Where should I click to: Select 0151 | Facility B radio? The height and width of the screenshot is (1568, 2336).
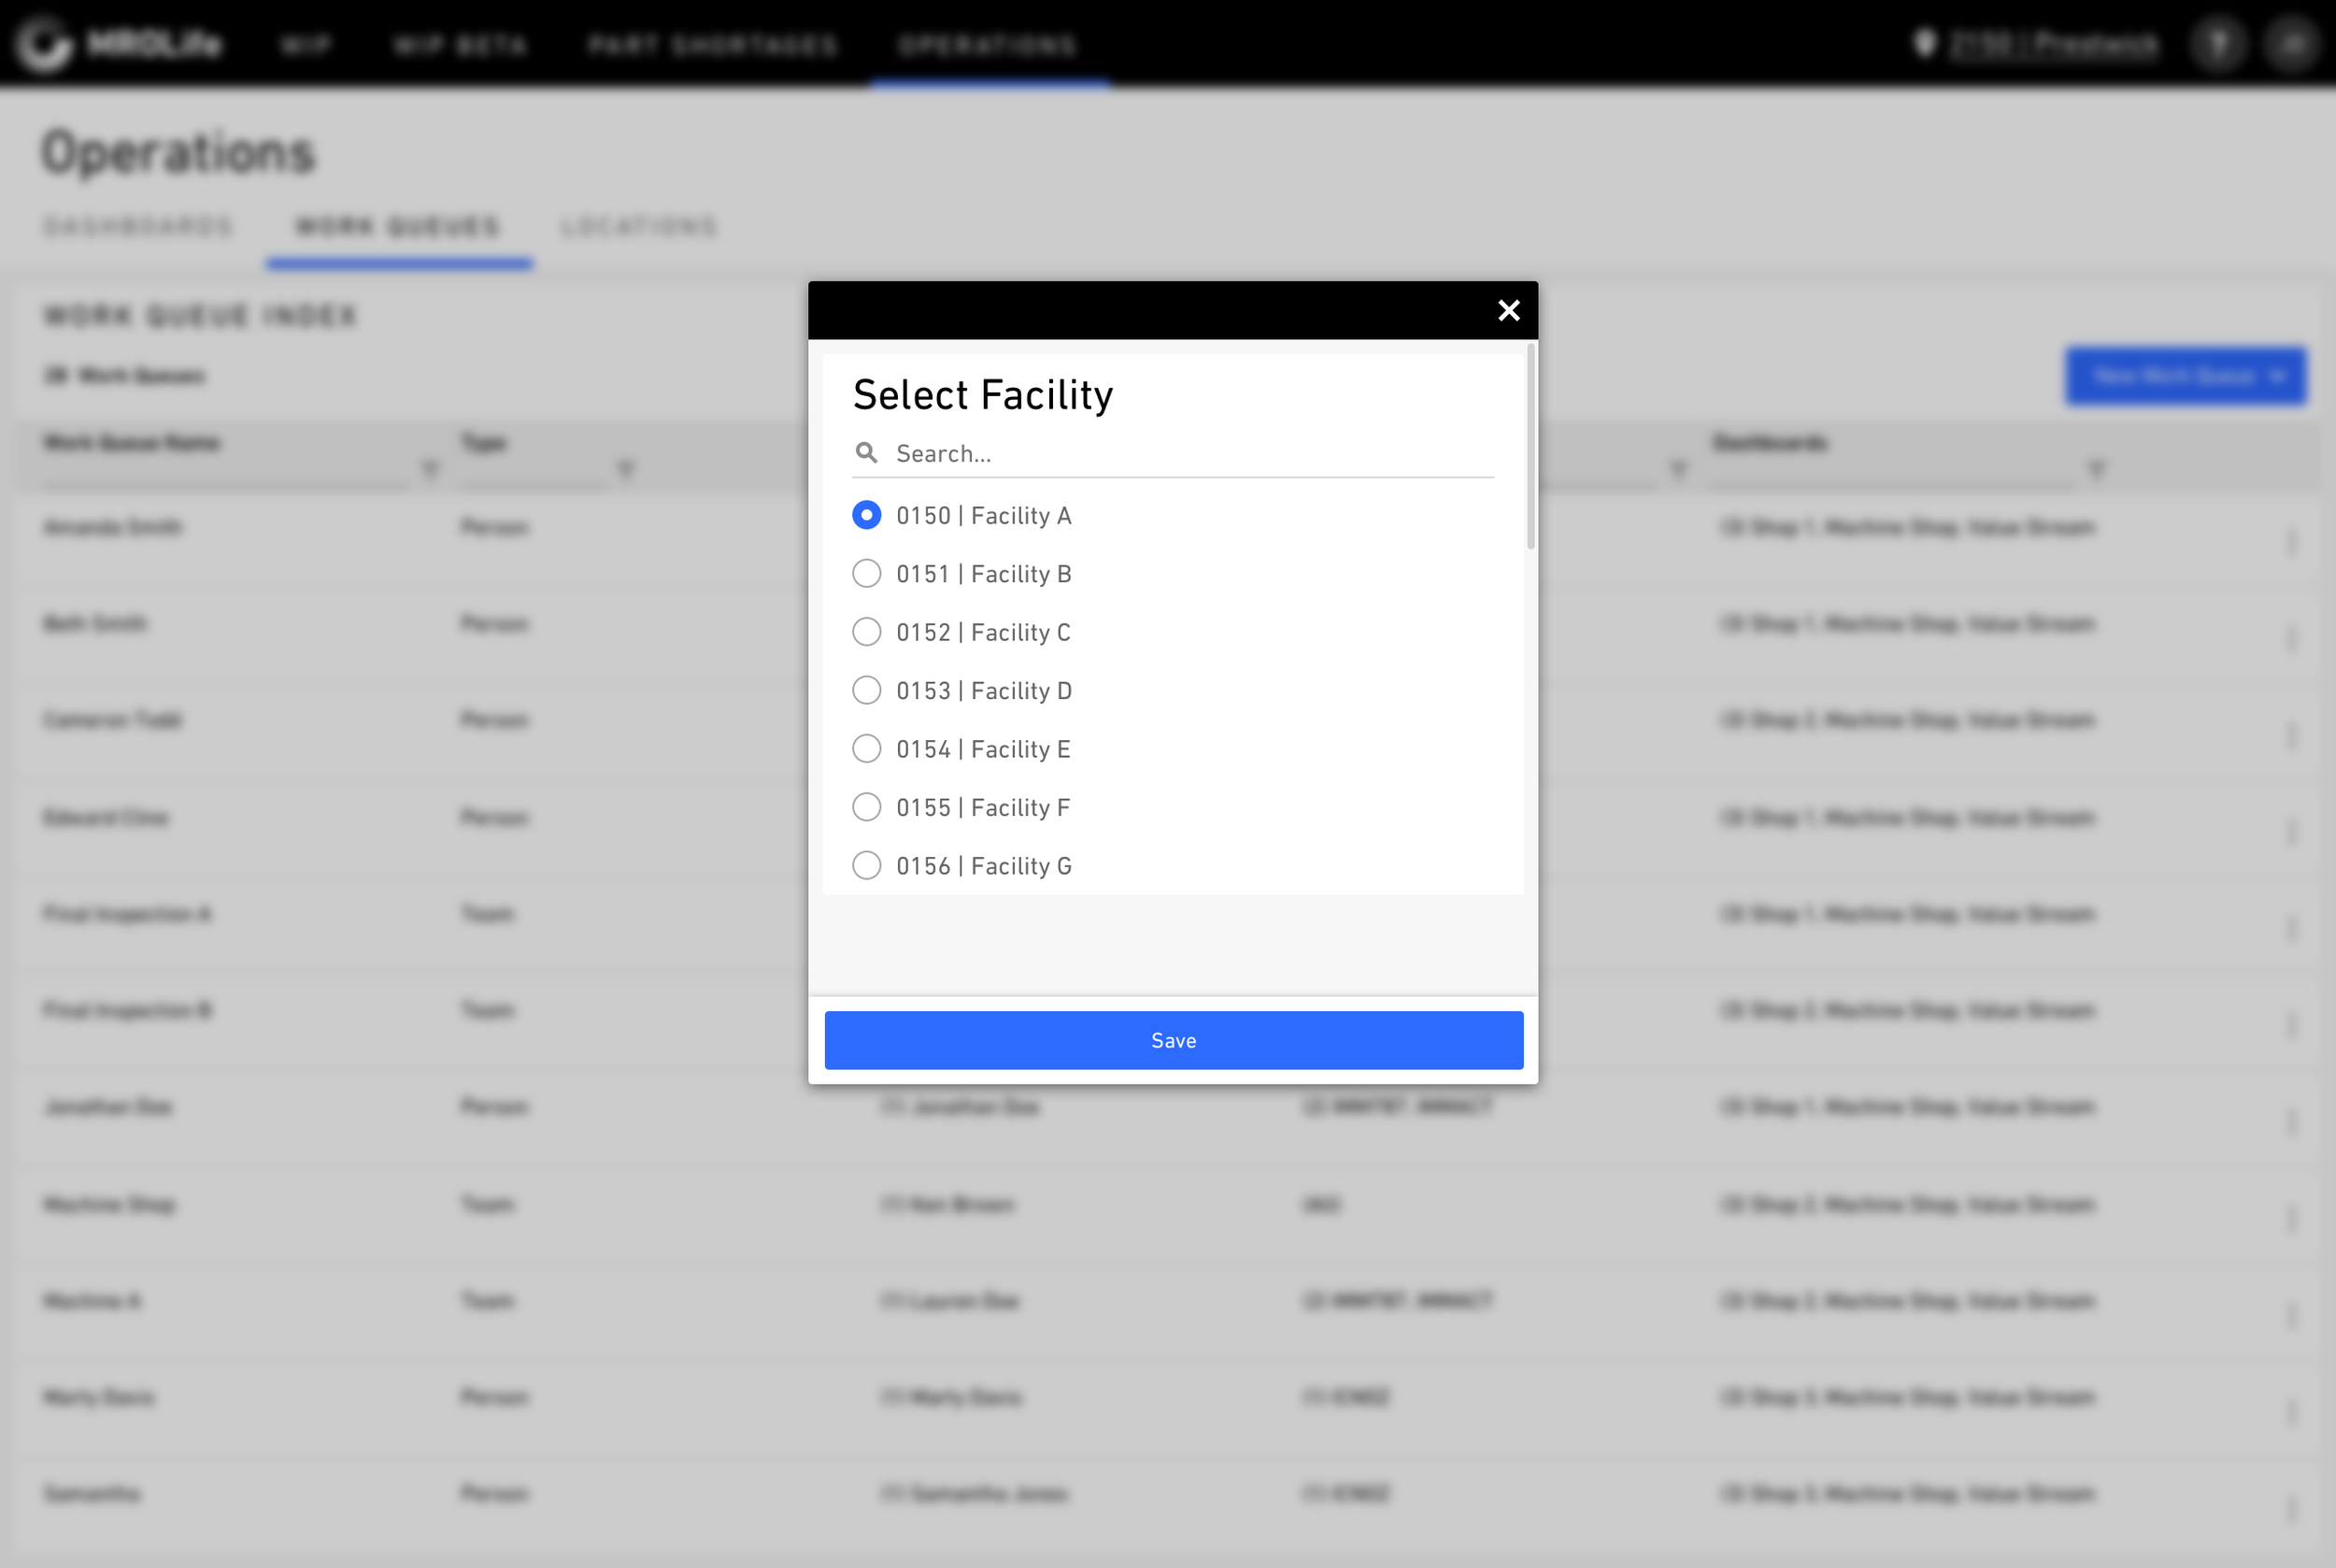[x=867, y=574]
